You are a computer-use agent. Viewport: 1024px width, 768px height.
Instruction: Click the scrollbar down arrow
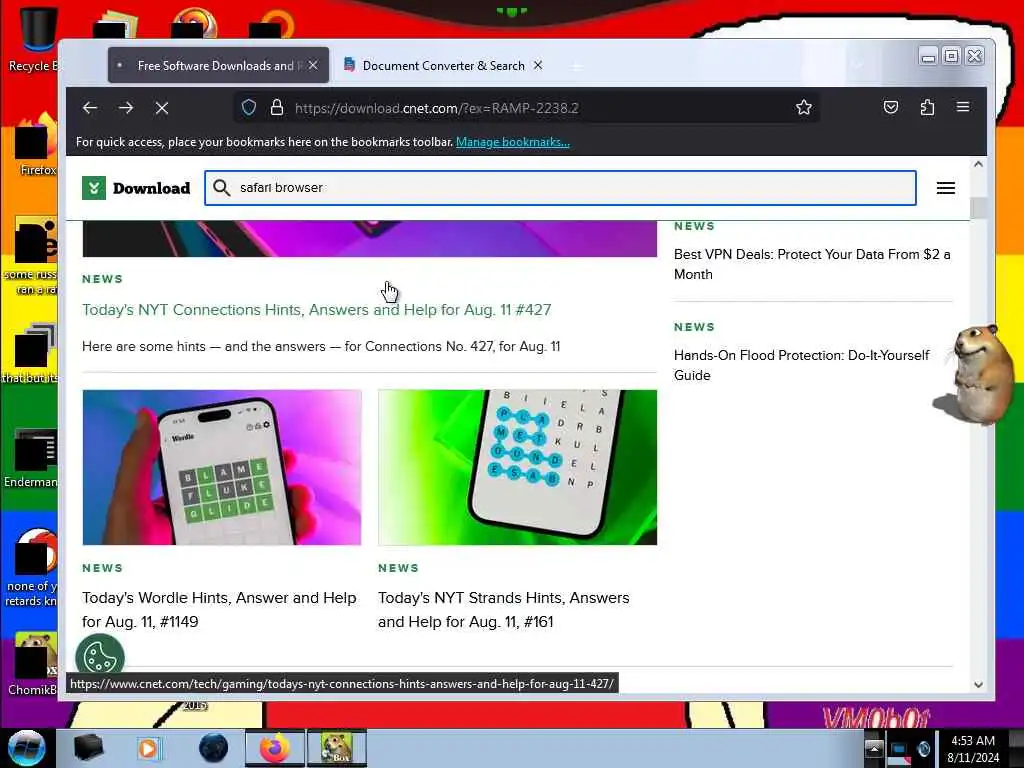(978, 684)
